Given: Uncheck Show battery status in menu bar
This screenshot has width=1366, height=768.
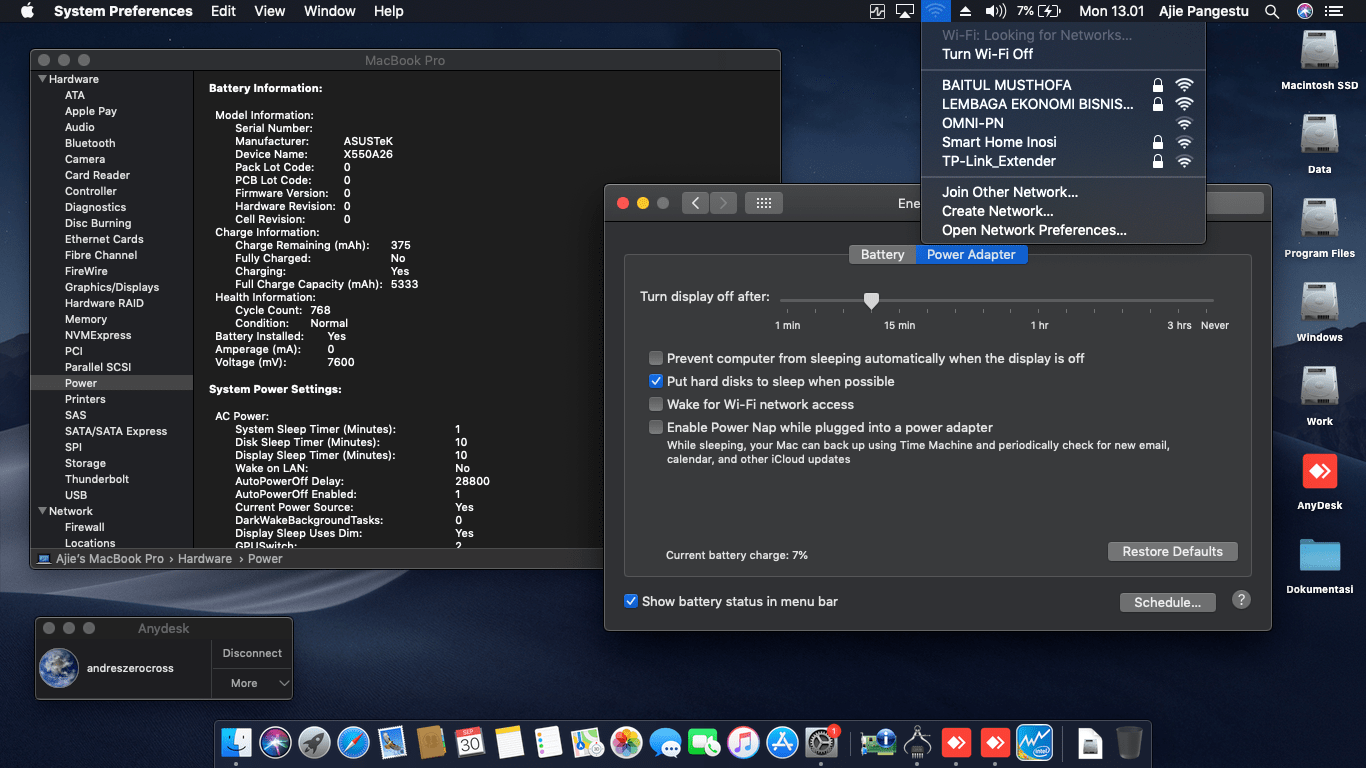Looking at the screenshot, I should click(x=631, y=601).
